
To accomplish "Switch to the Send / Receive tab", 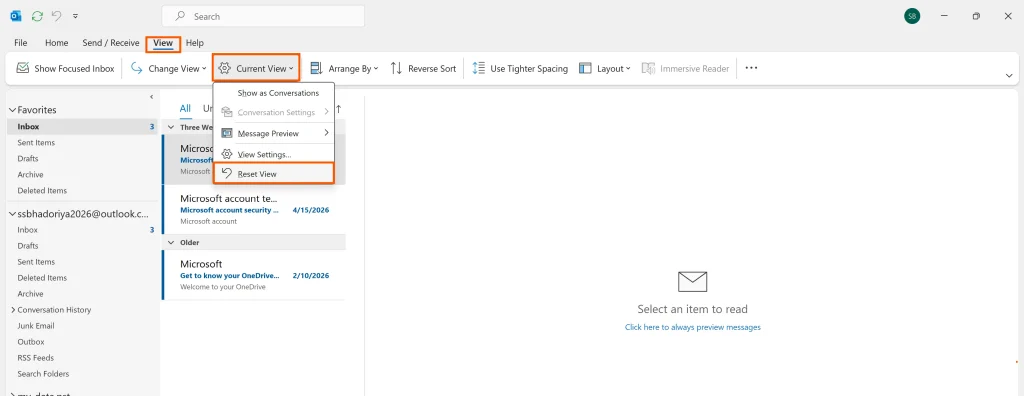I will tap(110, 42).
